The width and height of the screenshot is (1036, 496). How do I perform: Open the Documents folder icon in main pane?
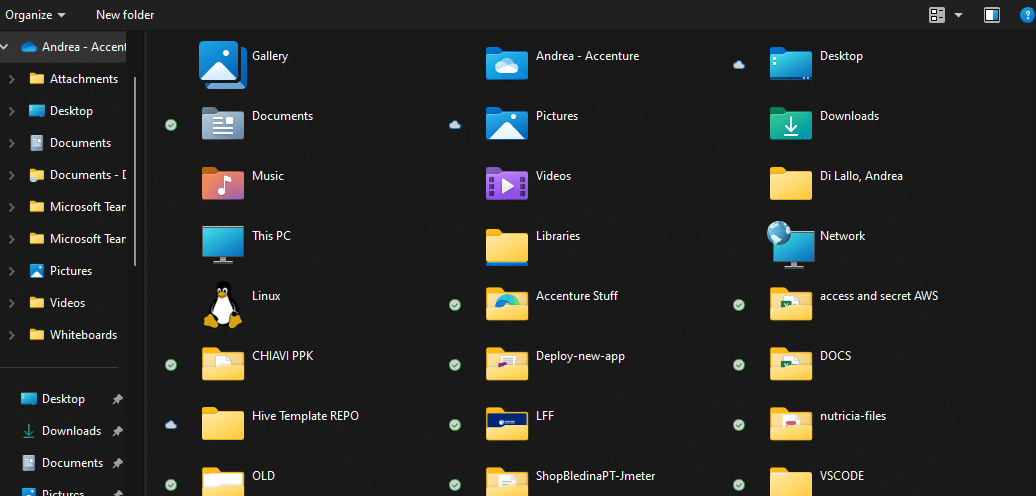[x=223, y=124]
